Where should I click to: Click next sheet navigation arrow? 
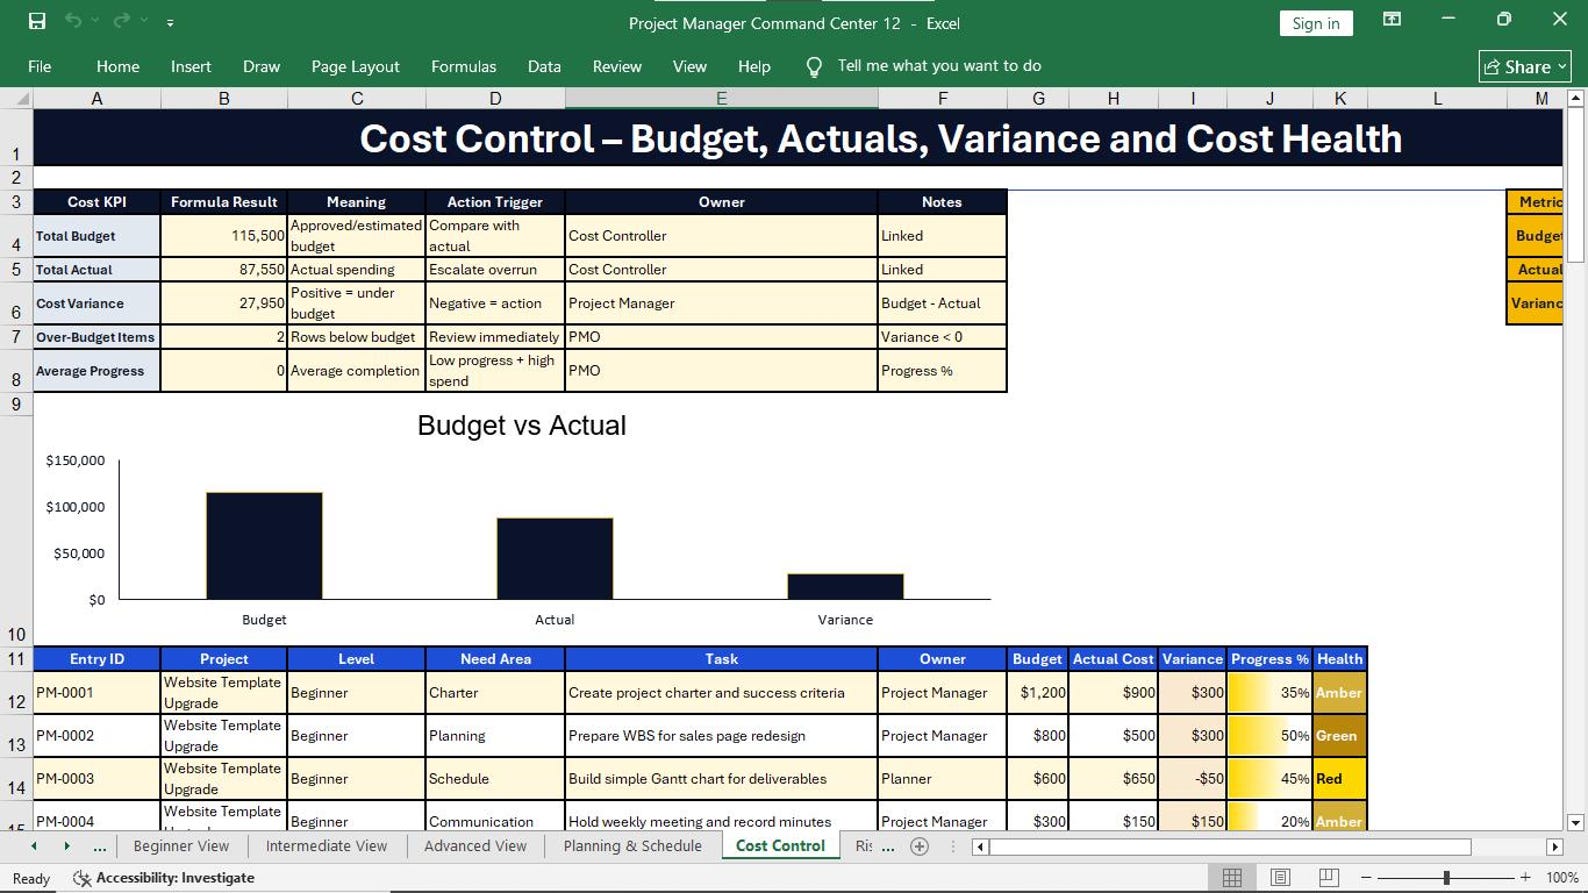point(67,846)
